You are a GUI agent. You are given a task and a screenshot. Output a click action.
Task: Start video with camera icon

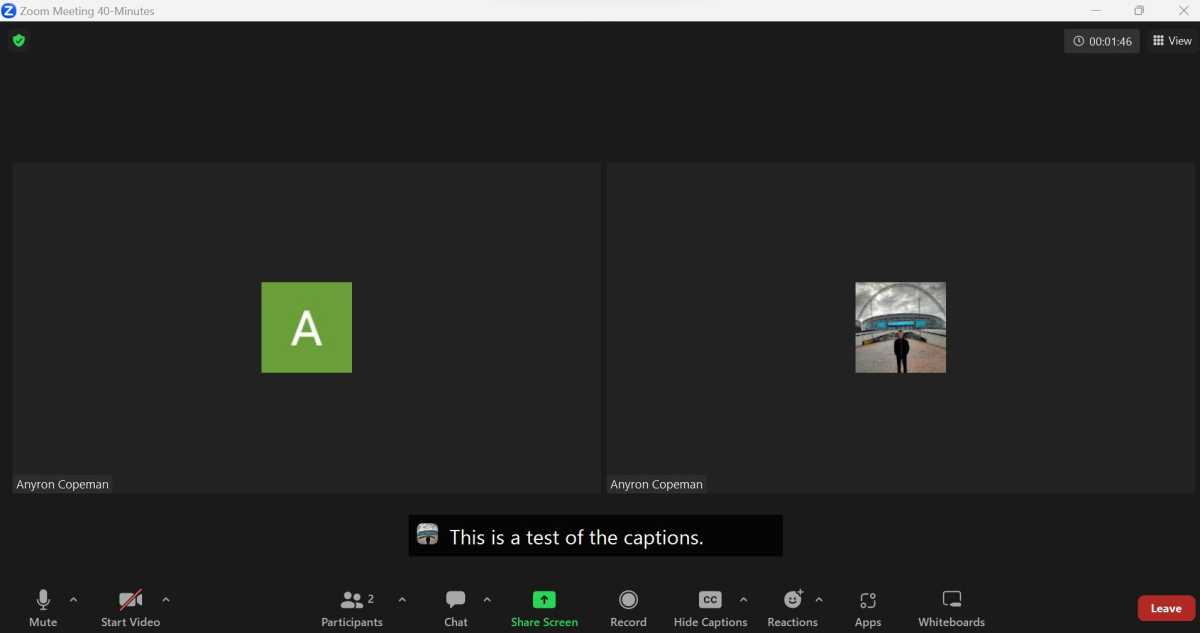[x=130, y=600]
